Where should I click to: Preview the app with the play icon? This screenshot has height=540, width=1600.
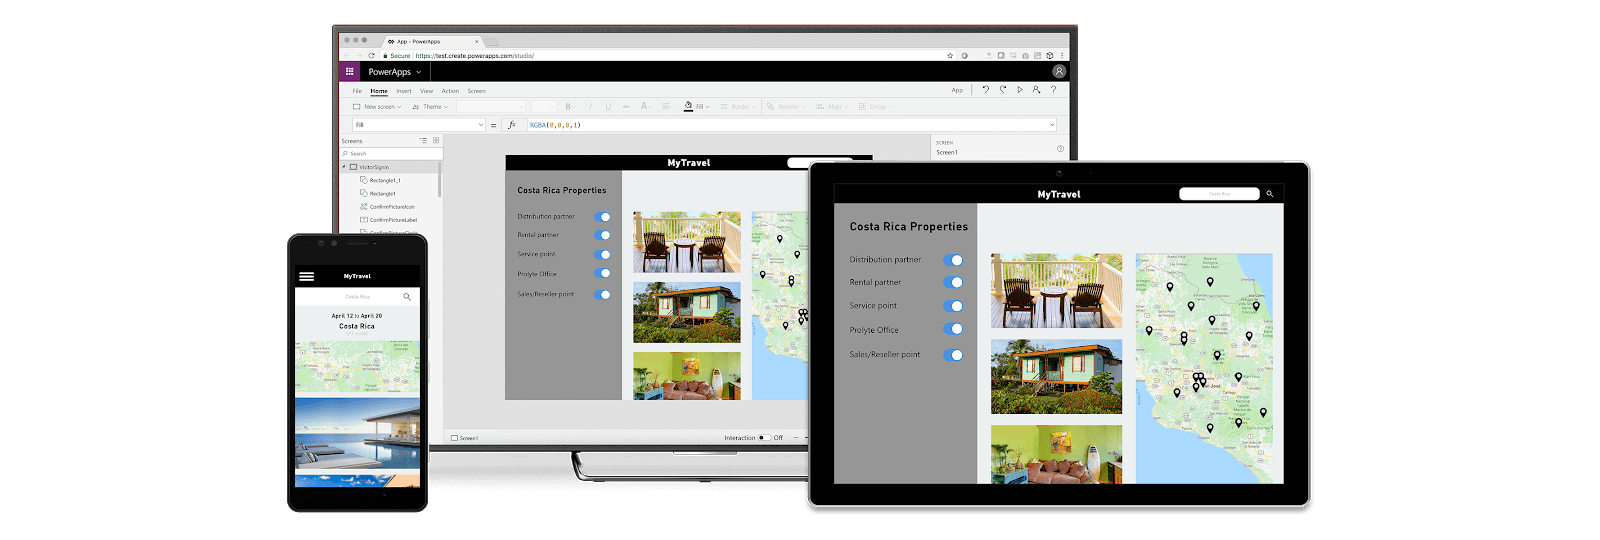click(x=1020, y=90)
